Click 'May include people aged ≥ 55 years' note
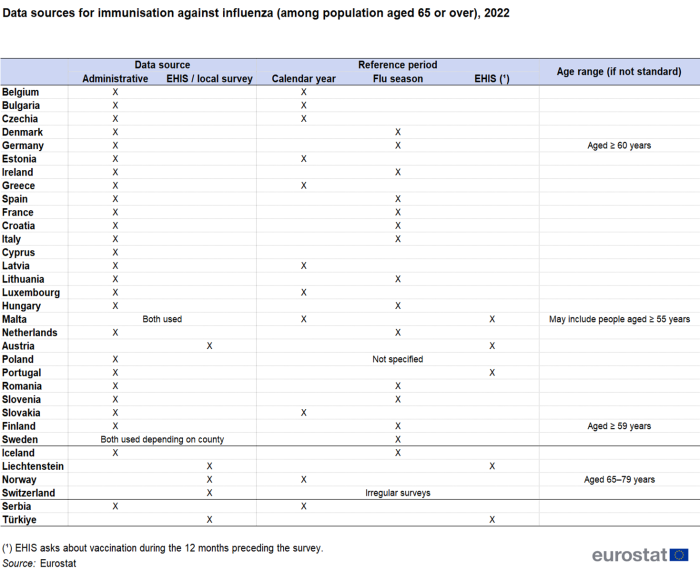The width and height of the screenshot is (700, 570). click(619, 319)
